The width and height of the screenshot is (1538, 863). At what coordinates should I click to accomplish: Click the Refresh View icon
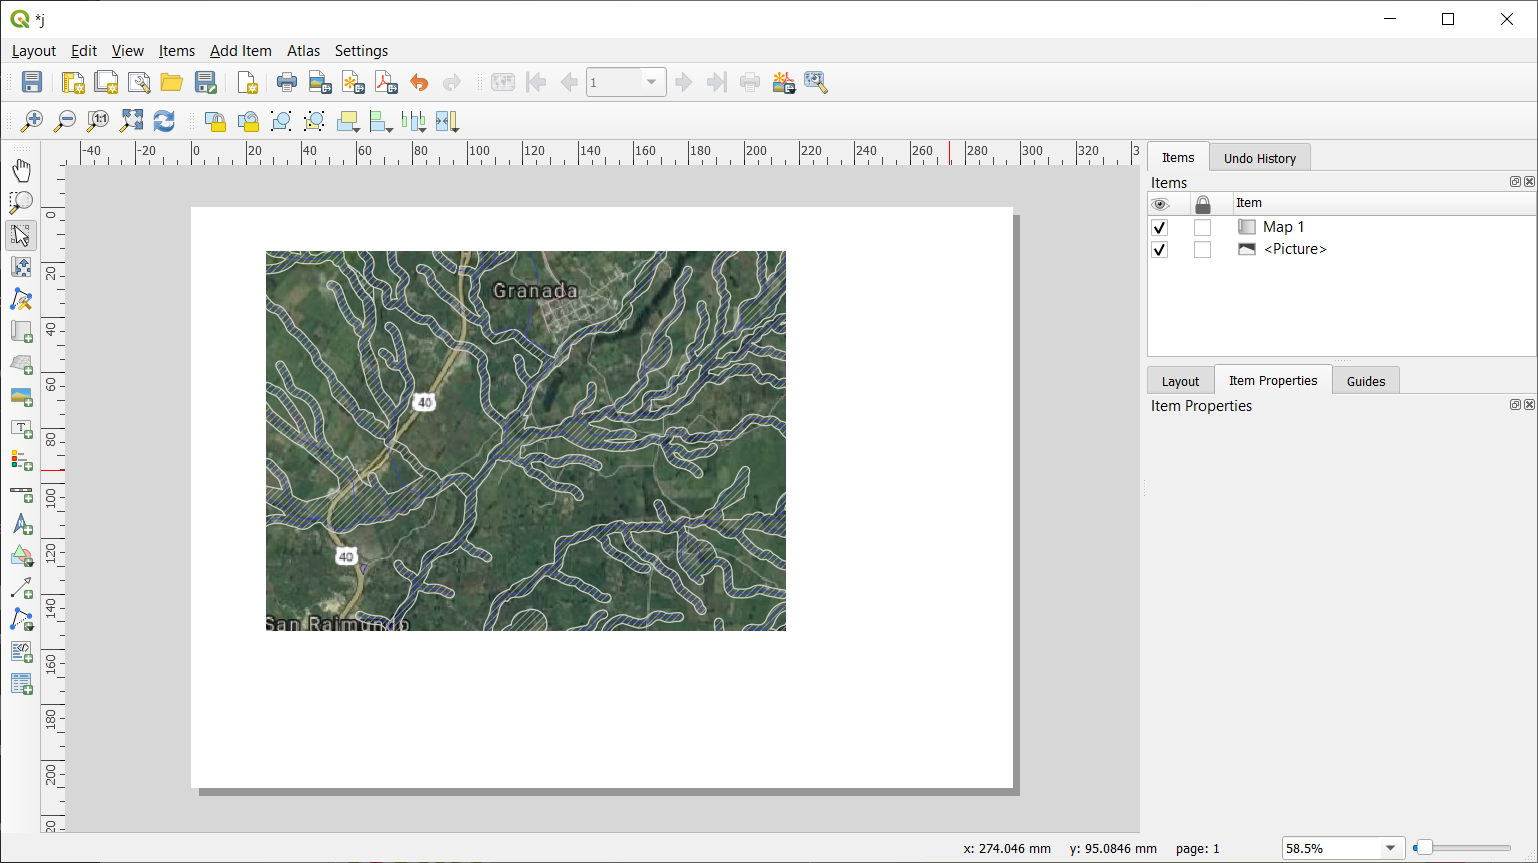(x=164, y=121)
